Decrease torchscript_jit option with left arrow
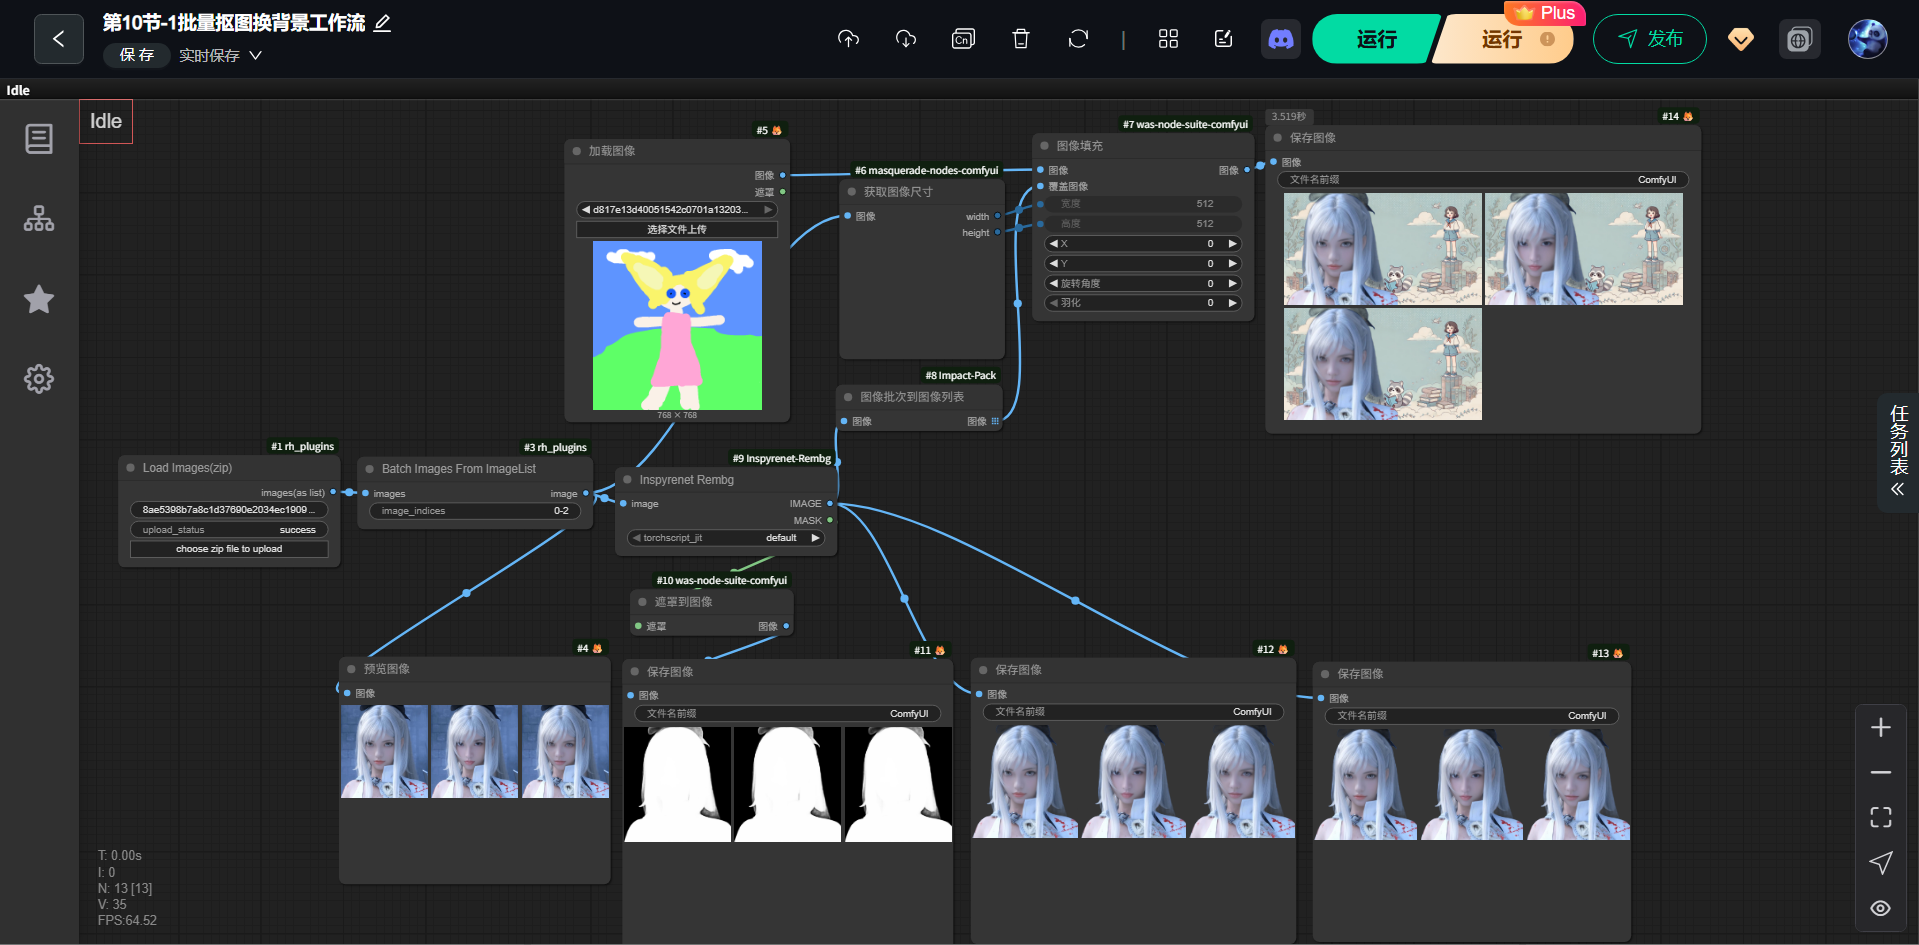Image resolution: width=1919 pixels, height=945 pixels. point(636,538)
